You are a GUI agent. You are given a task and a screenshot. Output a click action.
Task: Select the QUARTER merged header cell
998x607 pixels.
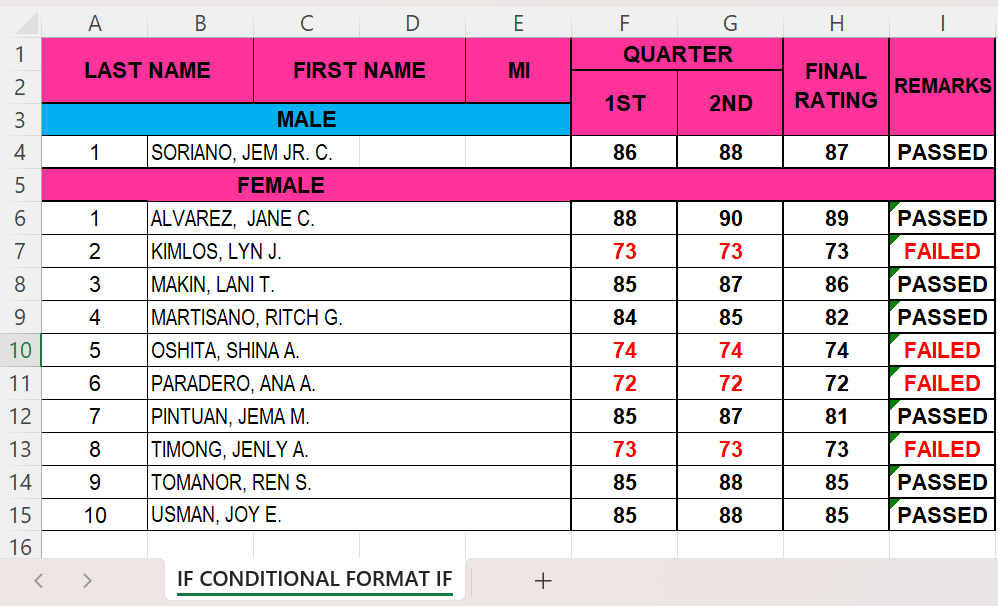[677, 54]
